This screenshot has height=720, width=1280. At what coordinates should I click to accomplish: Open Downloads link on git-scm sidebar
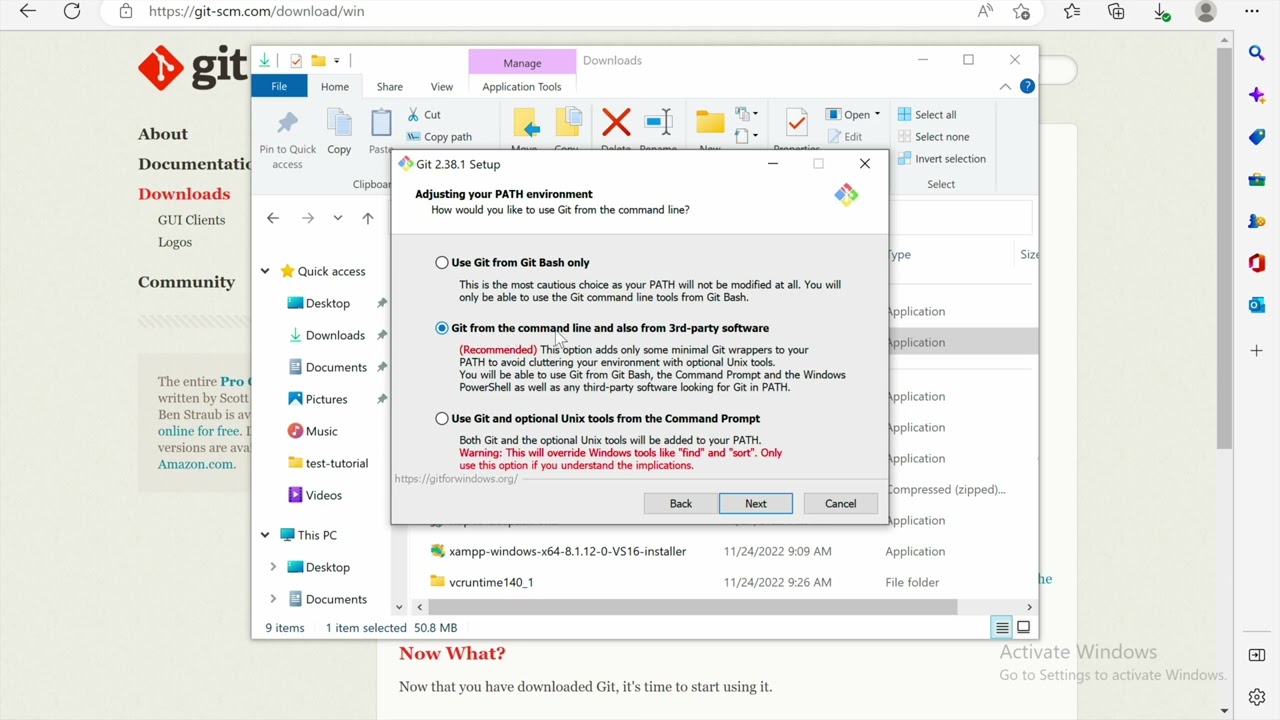pos(184,194)
